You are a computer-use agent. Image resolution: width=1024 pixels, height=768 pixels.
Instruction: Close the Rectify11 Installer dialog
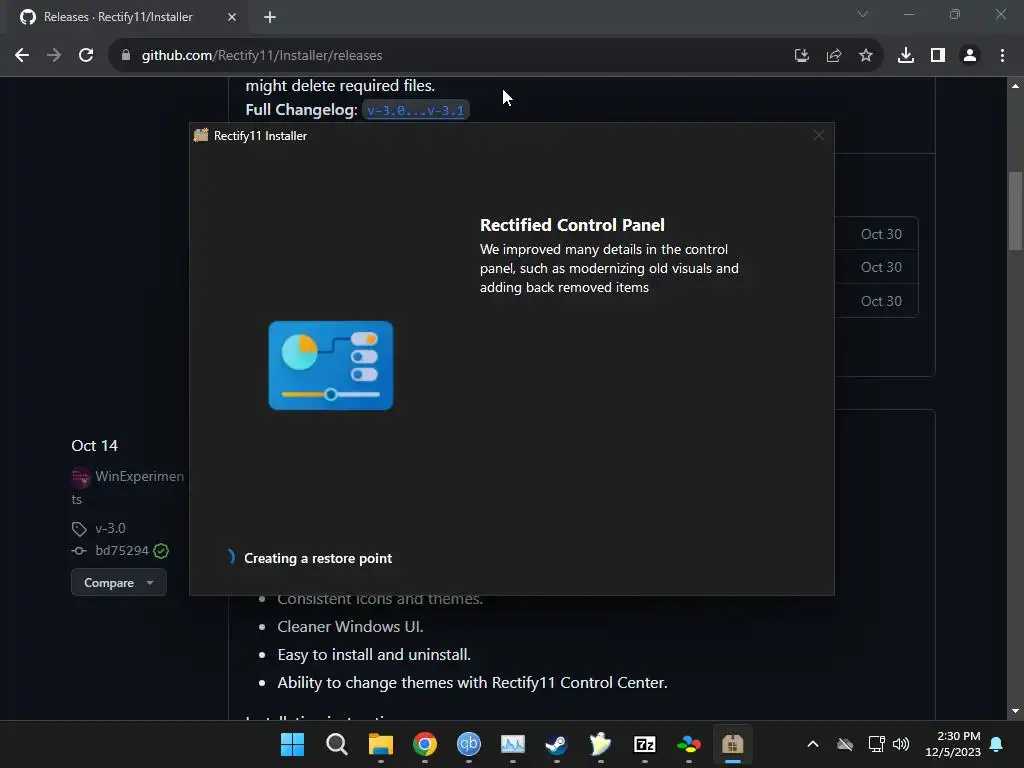[818, 135]
